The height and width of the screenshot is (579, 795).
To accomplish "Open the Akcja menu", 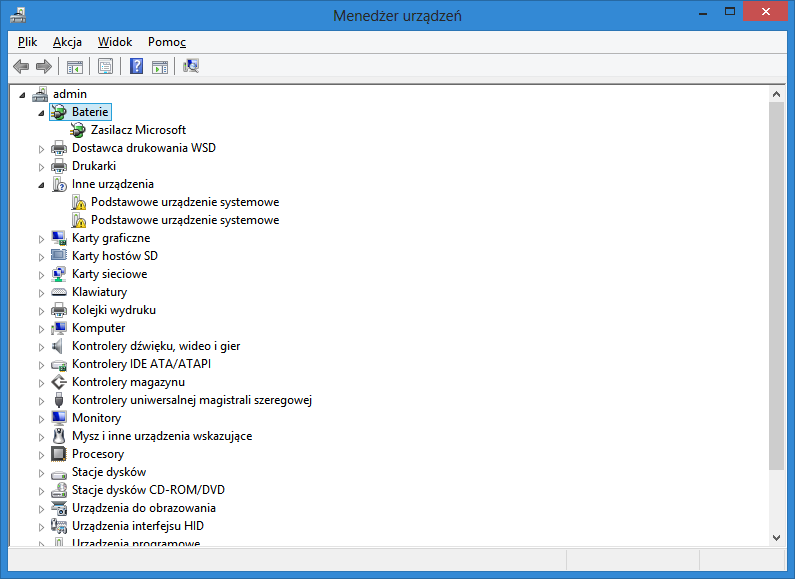I will pos(67,42).
